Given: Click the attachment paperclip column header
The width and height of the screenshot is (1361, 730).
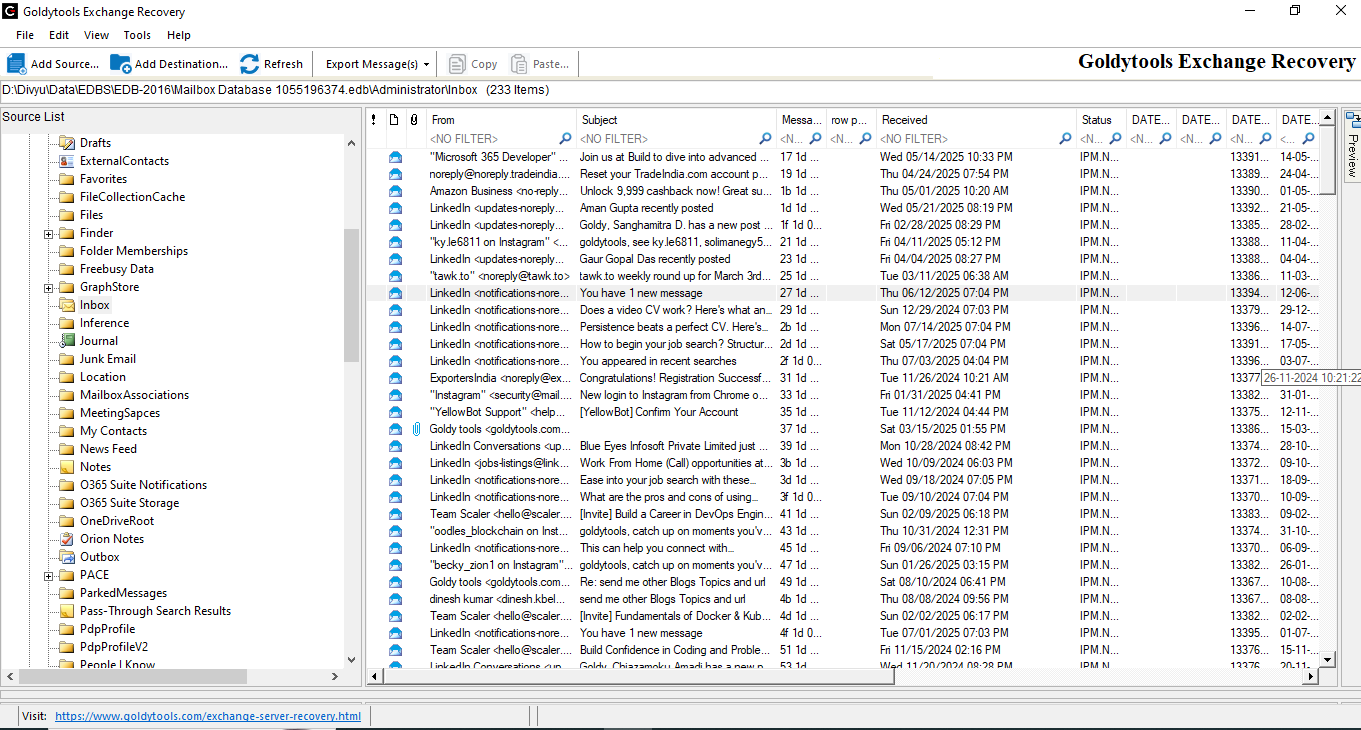Looking at the screenshot, I should pyautogui.click(x=413, y=120).
